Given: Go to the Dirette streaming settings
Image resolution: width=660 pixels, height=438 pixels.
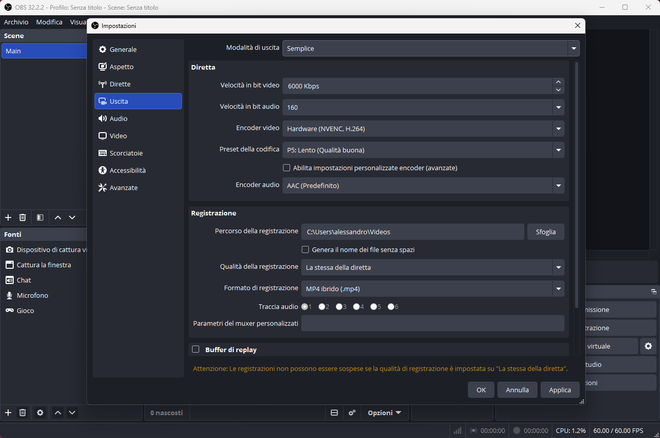Looking at the screenshot, I should [x=138, y=84].
